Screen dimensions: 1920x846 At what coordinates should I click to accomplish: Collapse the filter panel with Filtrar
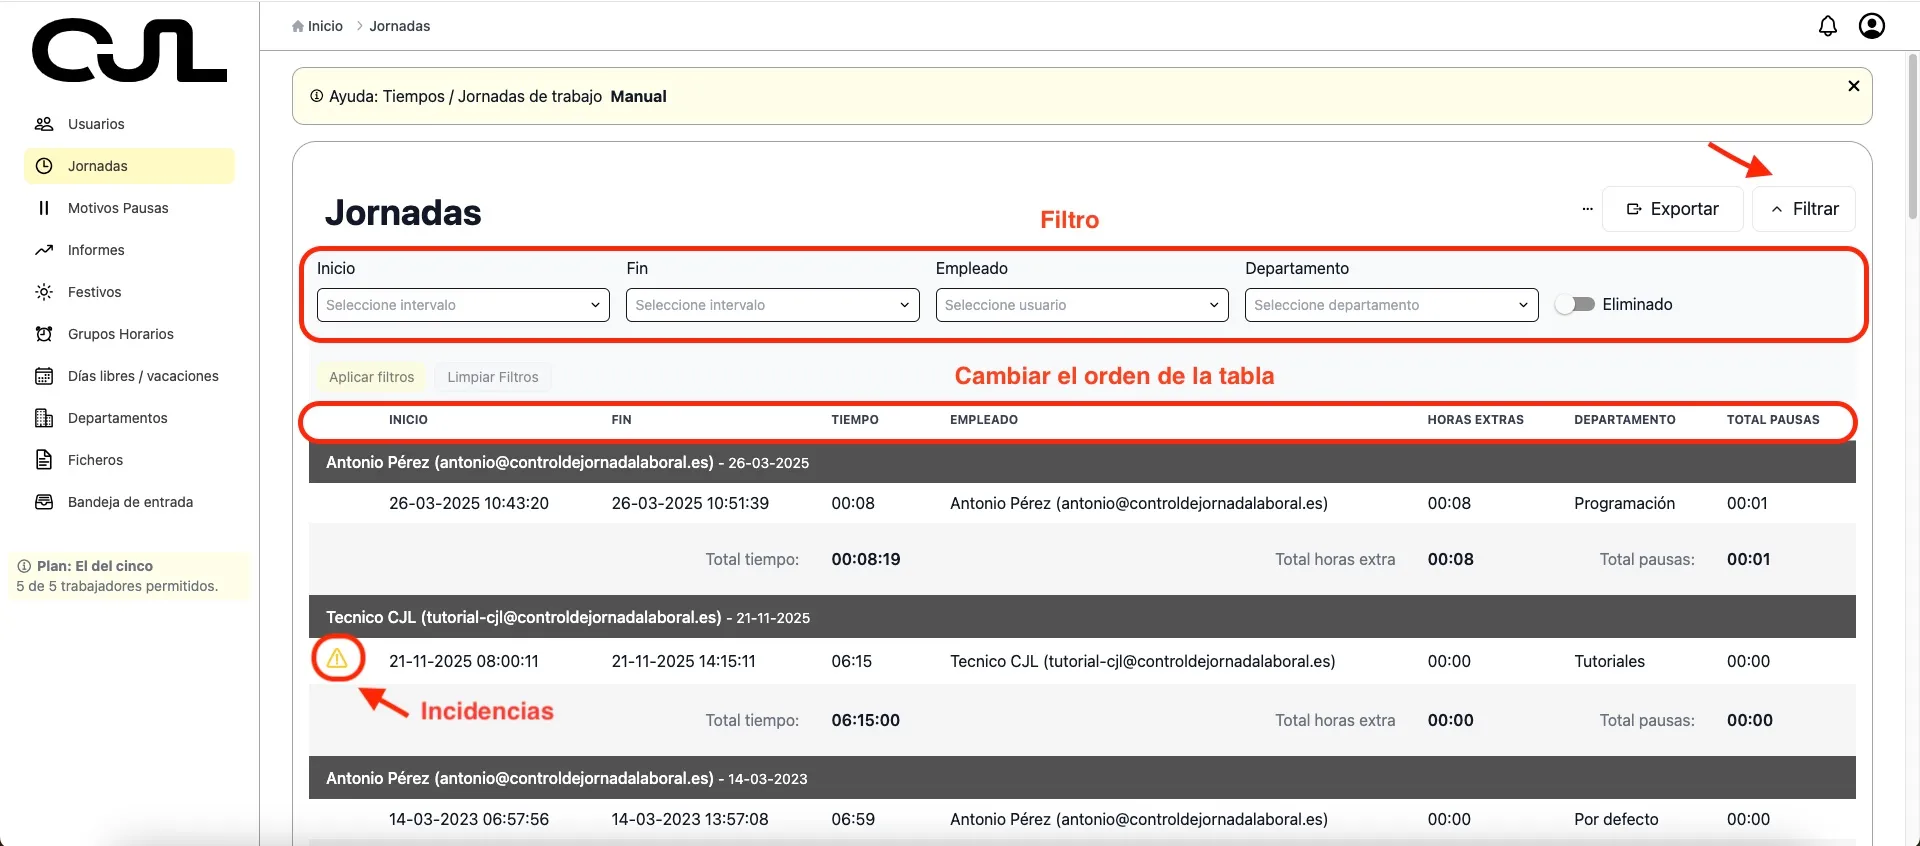click(x=1804, y=209)
